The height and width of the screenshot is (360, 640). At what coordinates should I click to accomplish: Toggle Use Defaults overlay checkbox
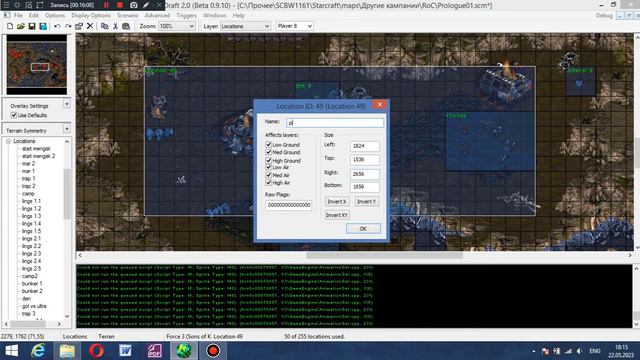(x=14, y=115)
